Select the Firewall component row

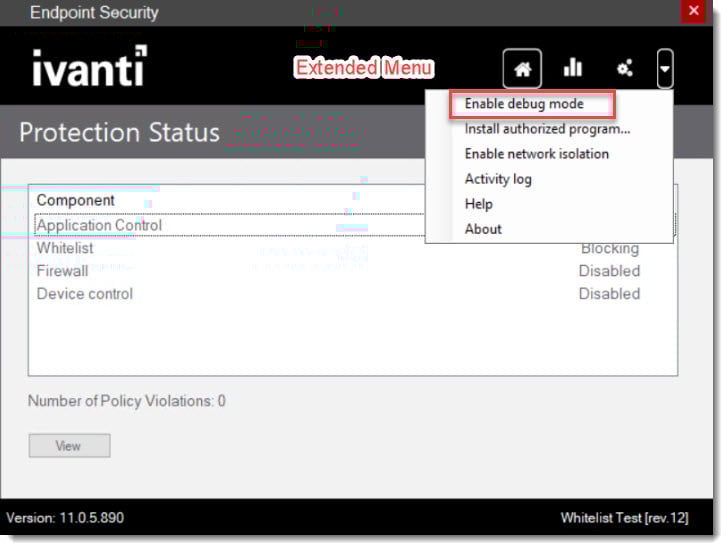click(62, 271)
